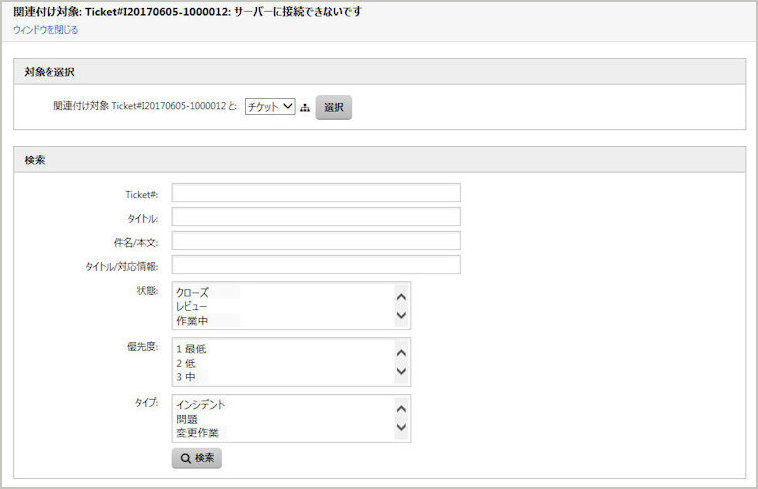Click the 件名/本文 input field

(x=315, y=241)
